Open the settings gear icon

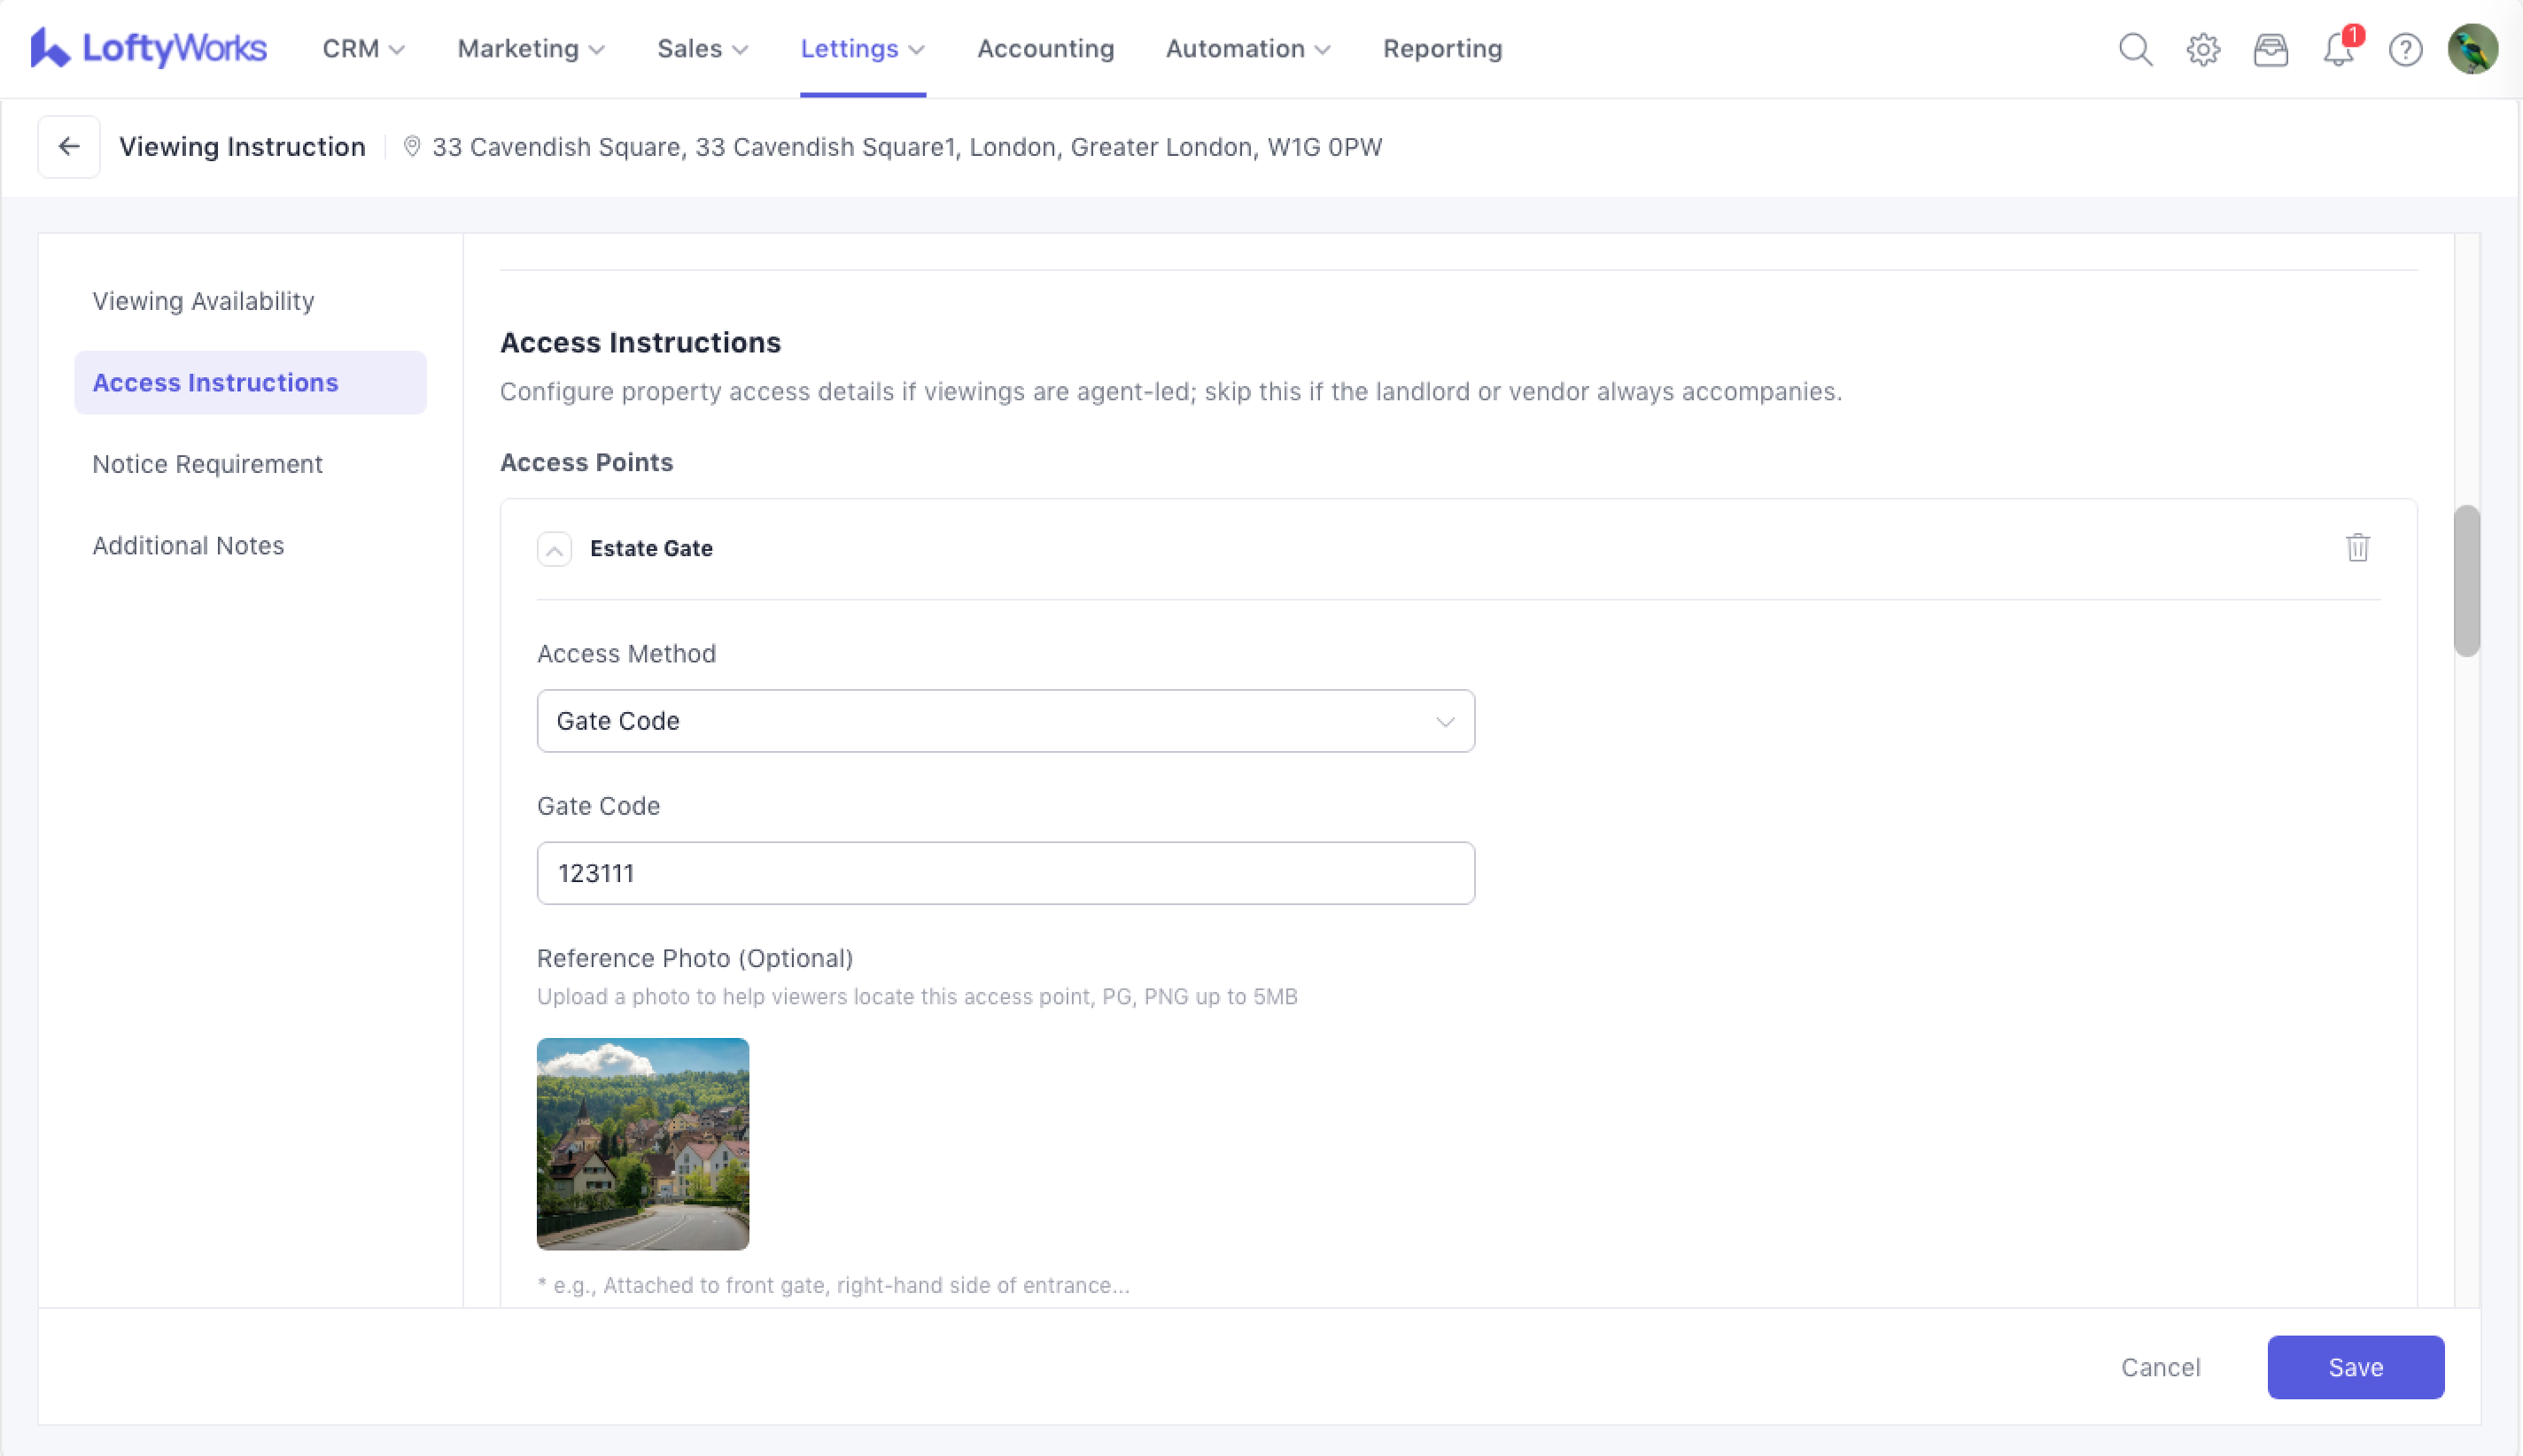[x=2203, y=49]
